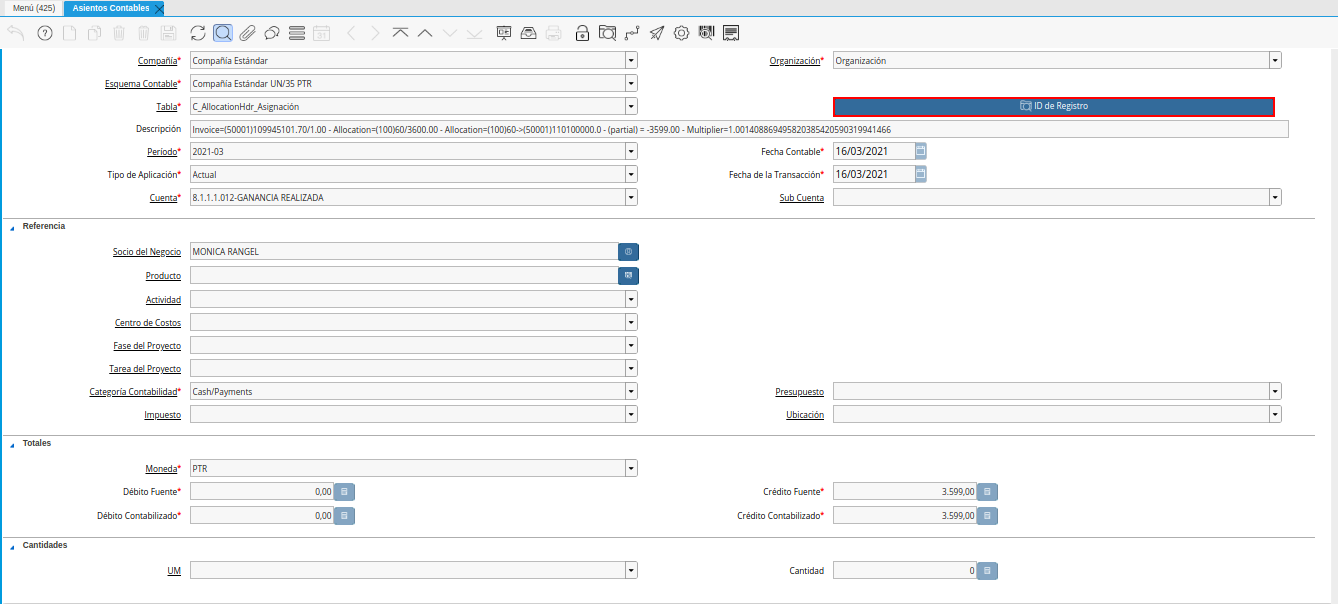Open the workflow icon in toolbar
Image resolution: width=1338 pixels, height=606 pixels.
tap(632, 33)
